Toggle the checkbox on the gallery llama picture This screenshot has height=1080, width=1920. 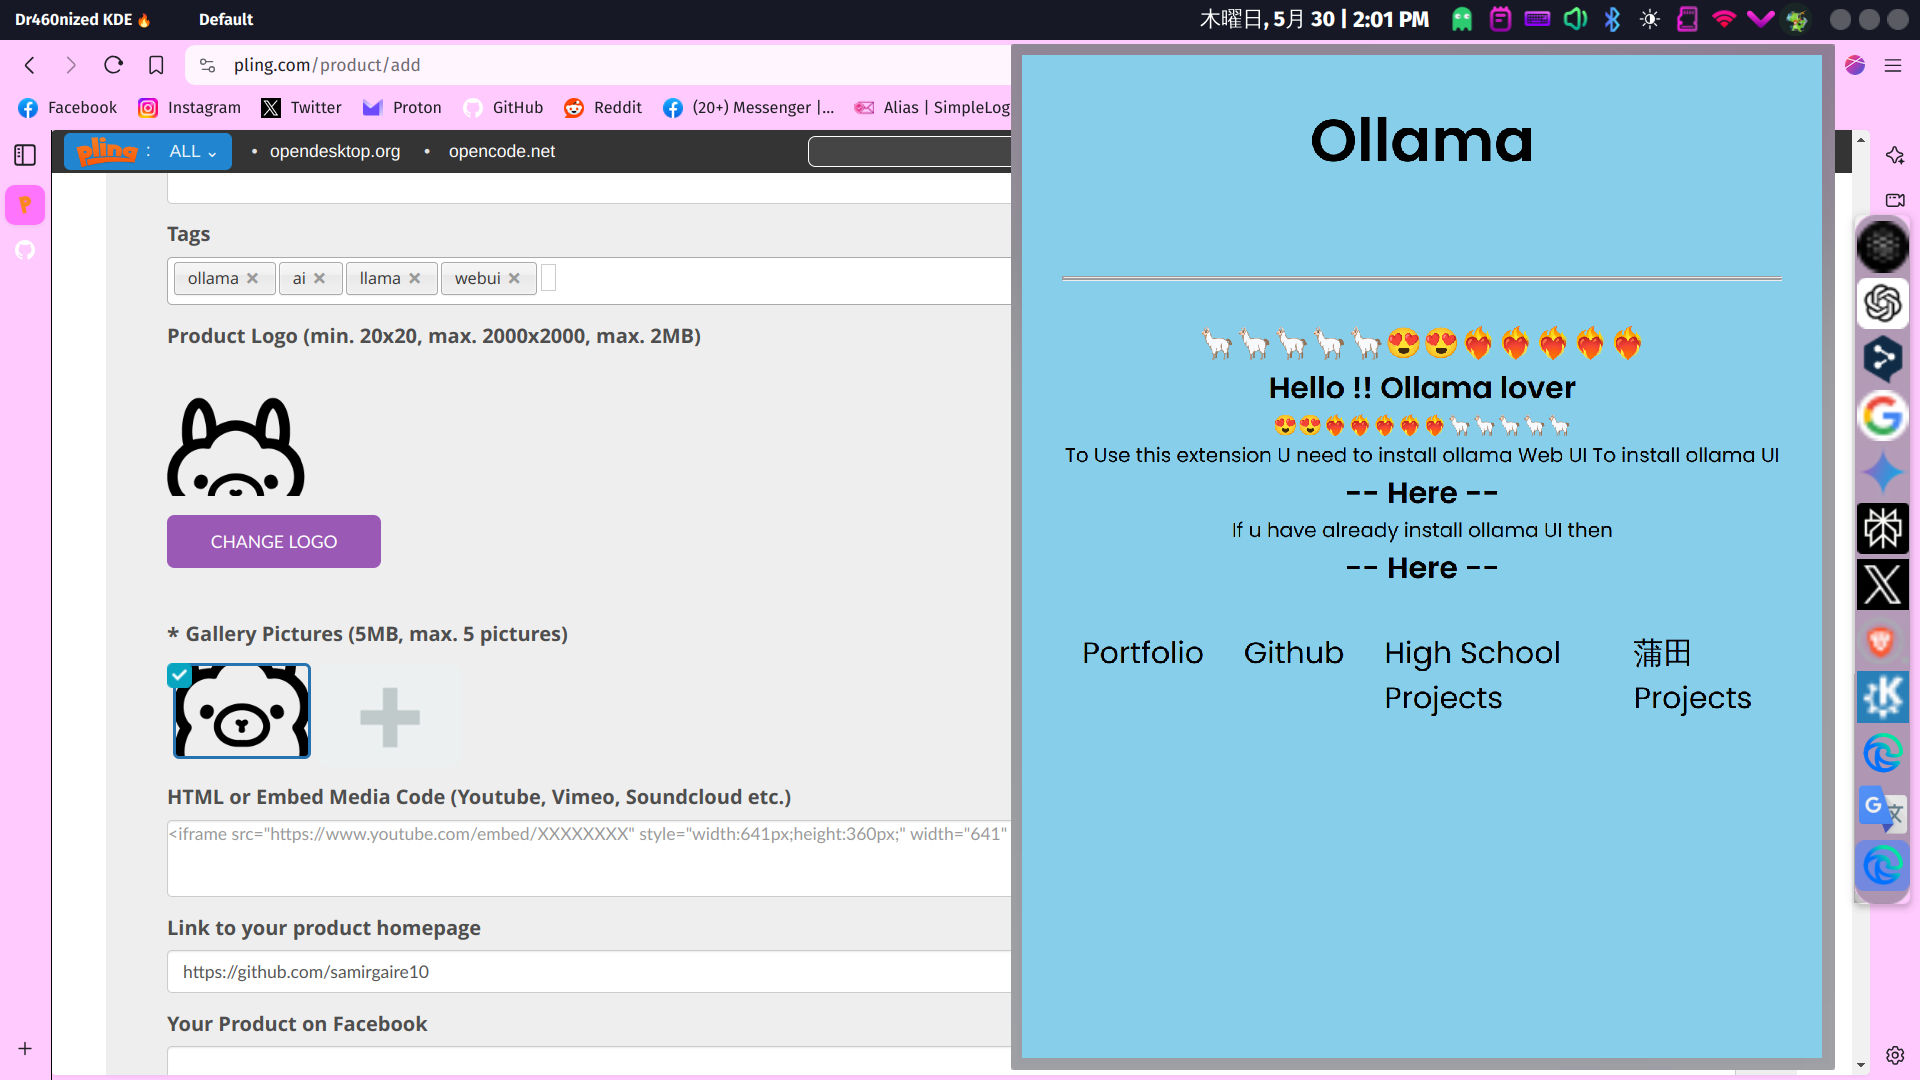pyautogui.click(x=179, y=675)
